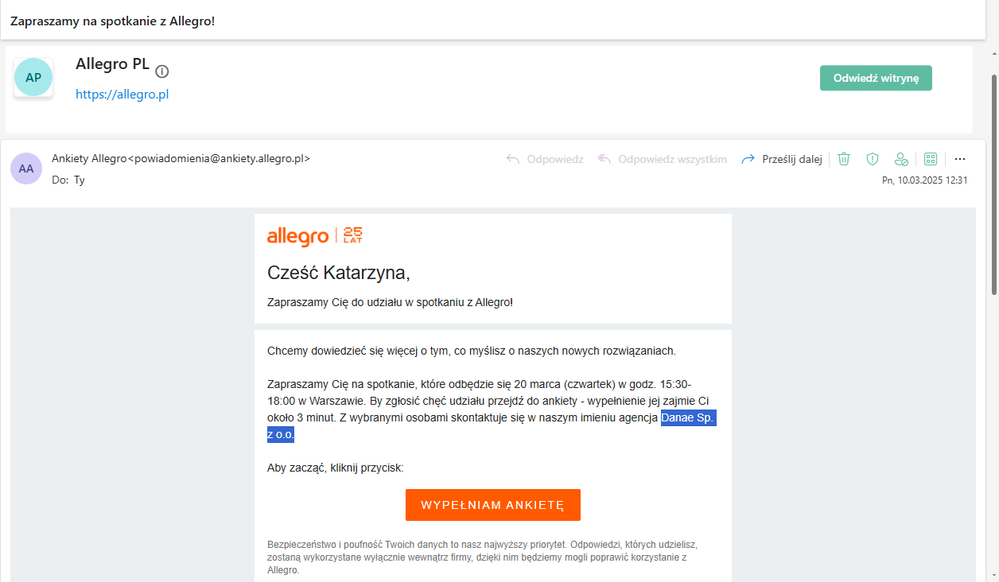This screenshot has height=582, width=999.
Task: Click the footer text starting 'Bezpieczeństwo i poufność'
Action: pyautogui.click(x=482, y=557)
